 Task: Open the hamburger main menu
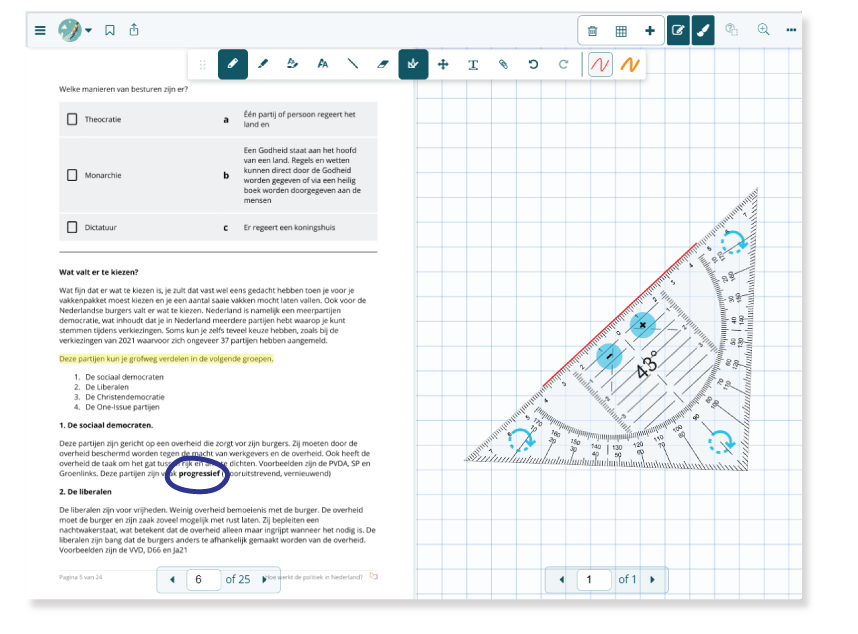(x=40, y=30)
